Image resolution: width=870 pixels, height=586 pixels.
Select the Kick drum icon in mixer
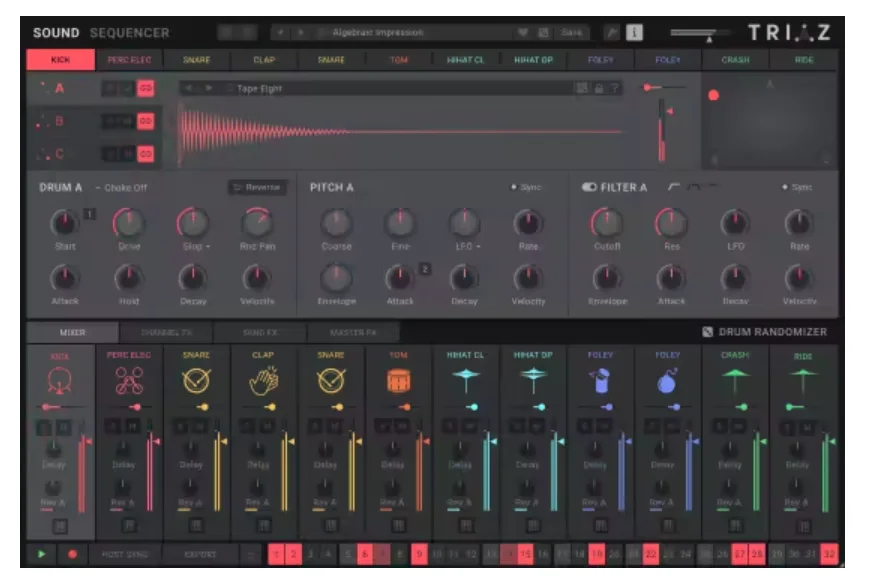point(60,381)
